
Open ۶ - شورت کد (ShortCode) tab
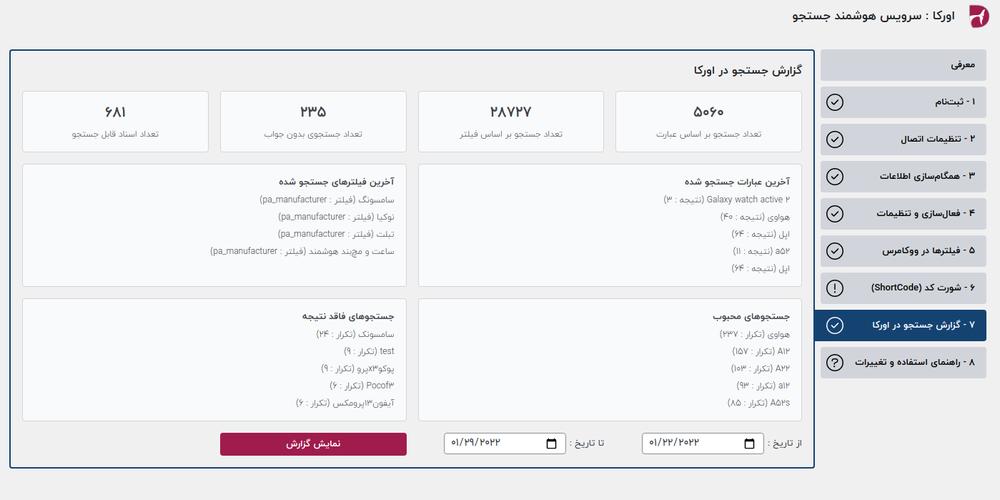coord(903,288)
